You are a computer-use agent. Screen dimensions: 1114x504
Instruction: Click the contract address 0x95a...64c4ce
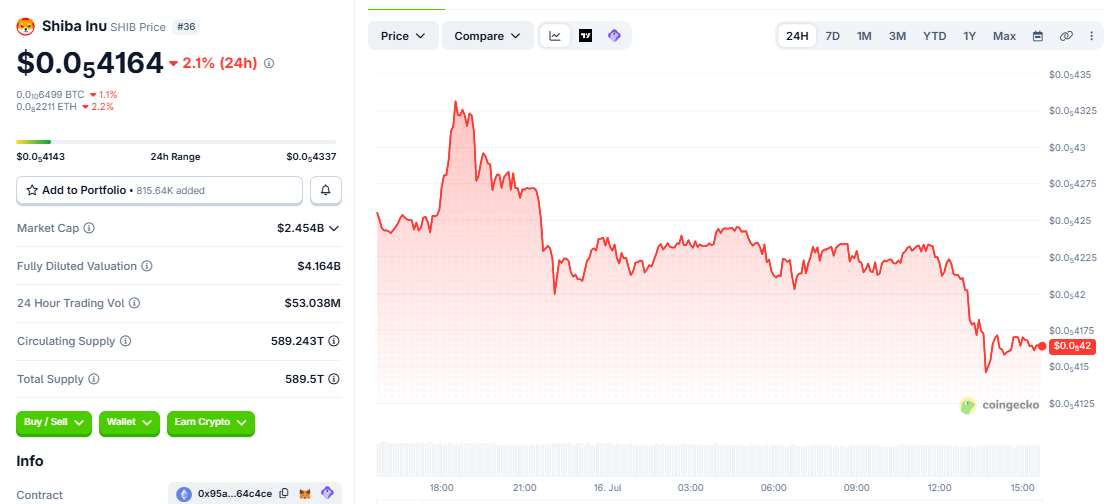tap(234, 494)
